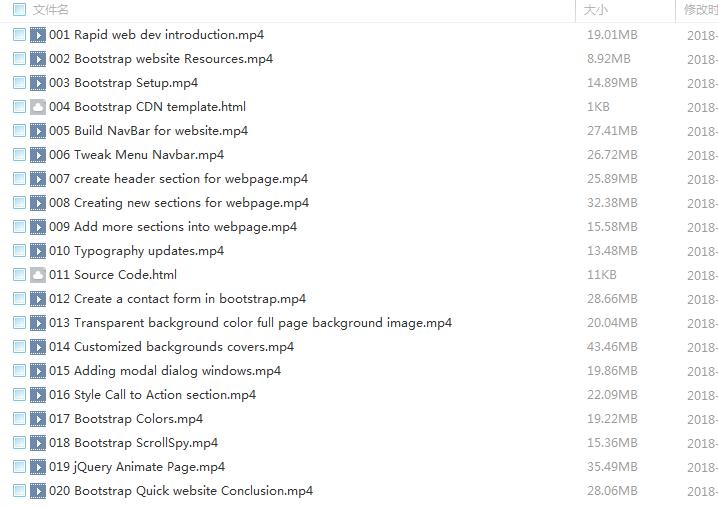The width and height of the screenshot is (718, 507).
Task: Click video icon of 002 Bootstrap website Resources.mp4
Action: 38,59
